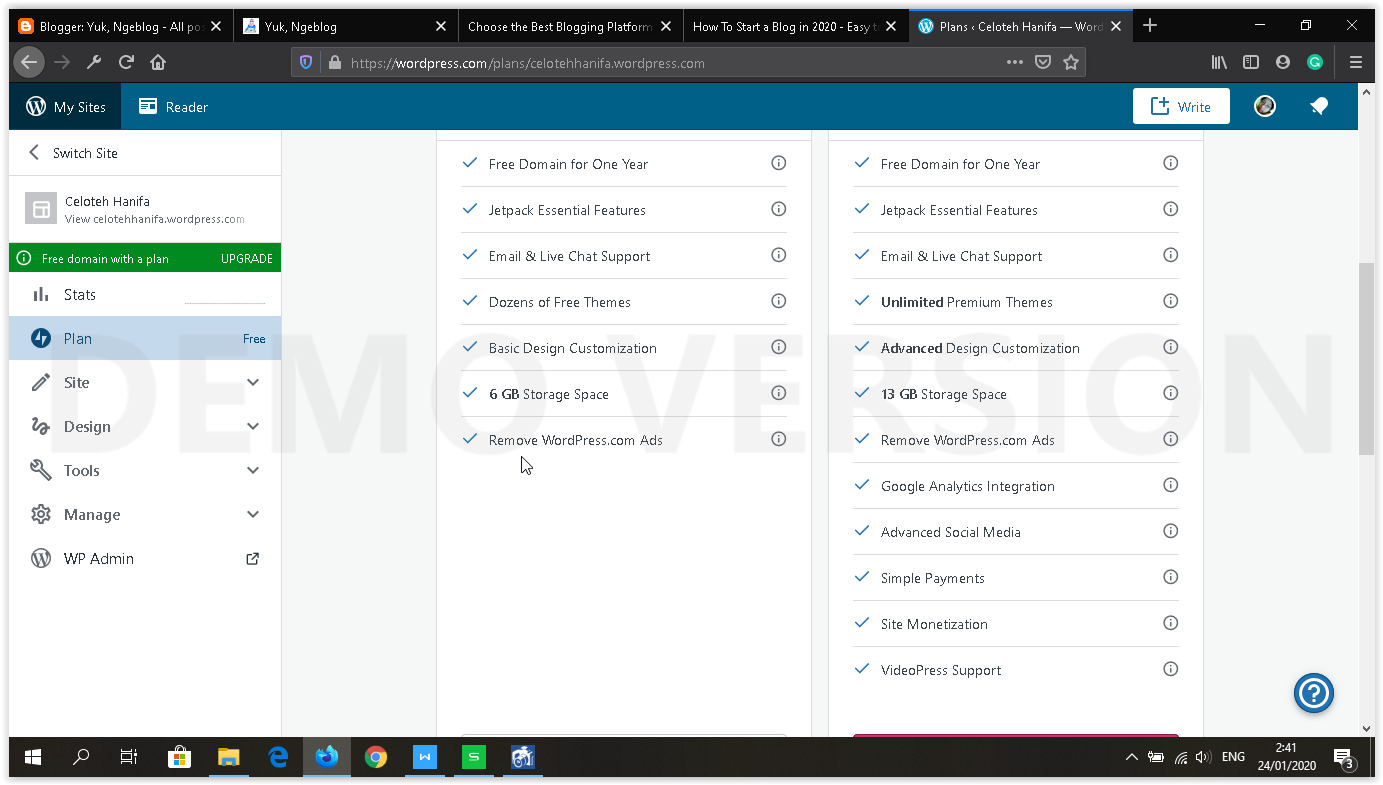Go to browser home page
The image size is (1383, 785).
pos(158,63)
